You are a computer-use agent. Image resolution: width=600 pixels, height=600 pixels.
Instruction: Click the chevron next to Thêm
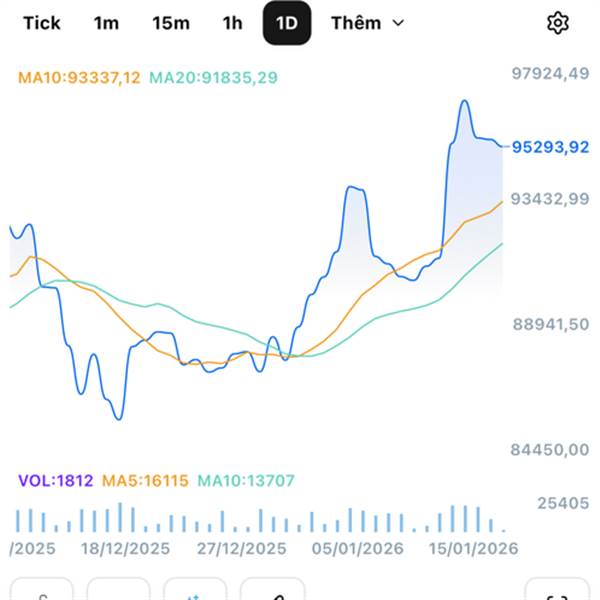tap(398, 23)
